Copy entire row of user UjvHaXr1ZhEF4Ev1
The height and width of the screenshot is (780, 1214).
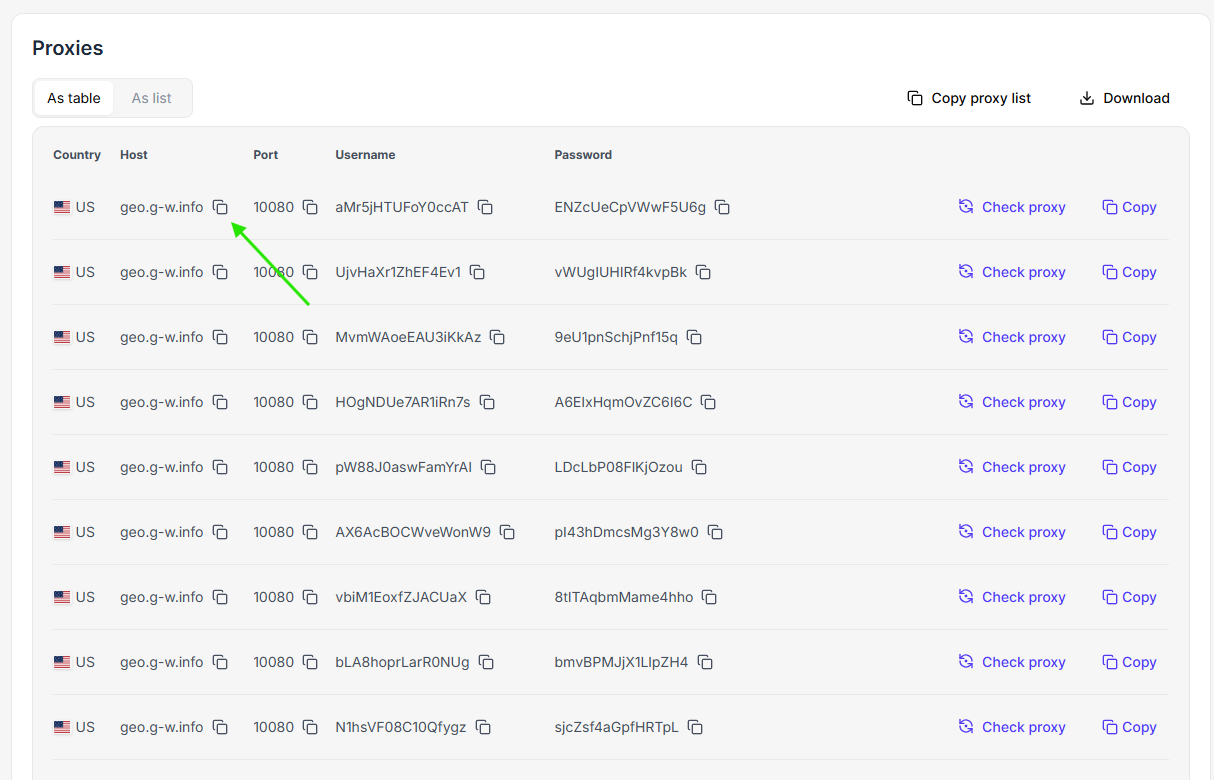click(x=1129, y=272)
